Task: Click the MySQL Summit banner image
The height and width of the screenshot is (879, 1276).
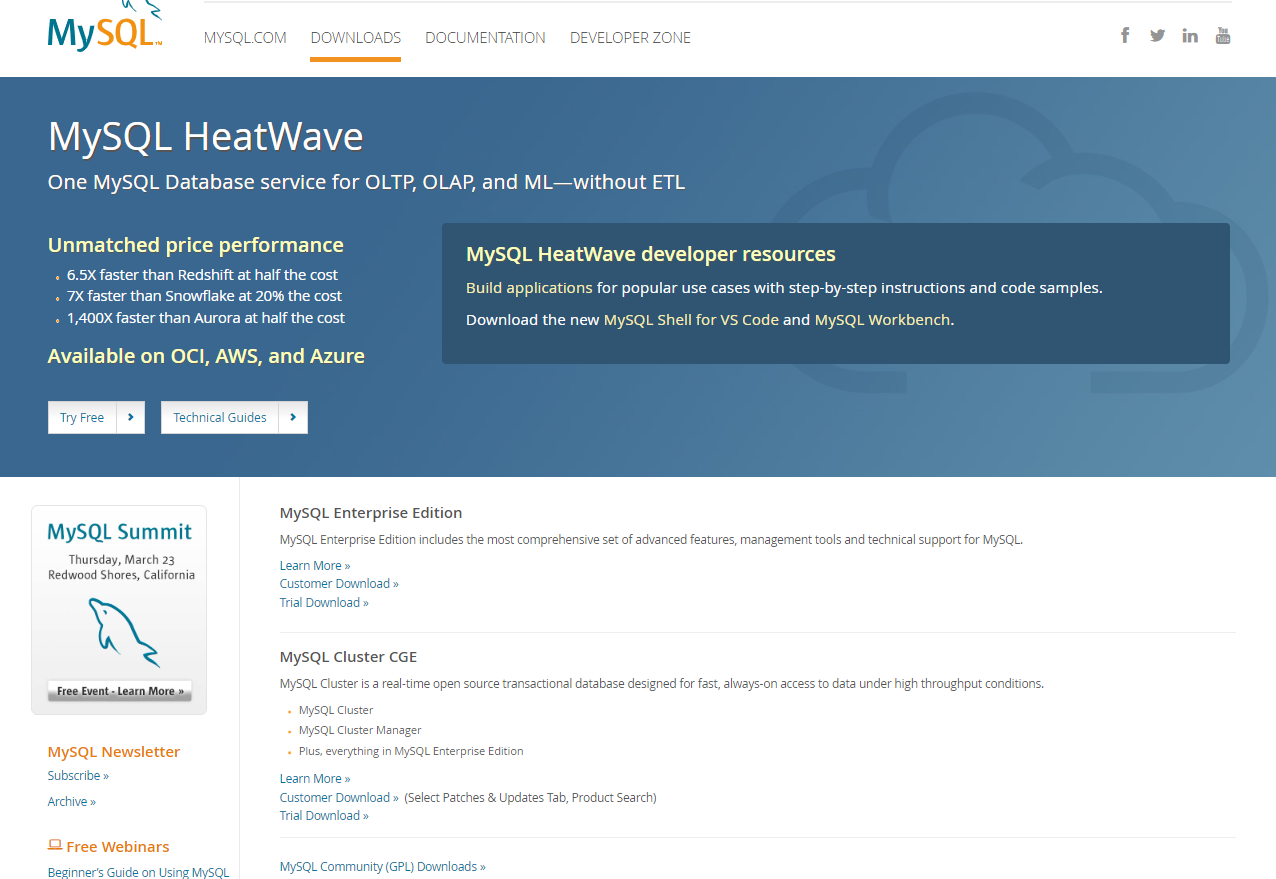Action: pyautogui.click(x=119, y=609)
